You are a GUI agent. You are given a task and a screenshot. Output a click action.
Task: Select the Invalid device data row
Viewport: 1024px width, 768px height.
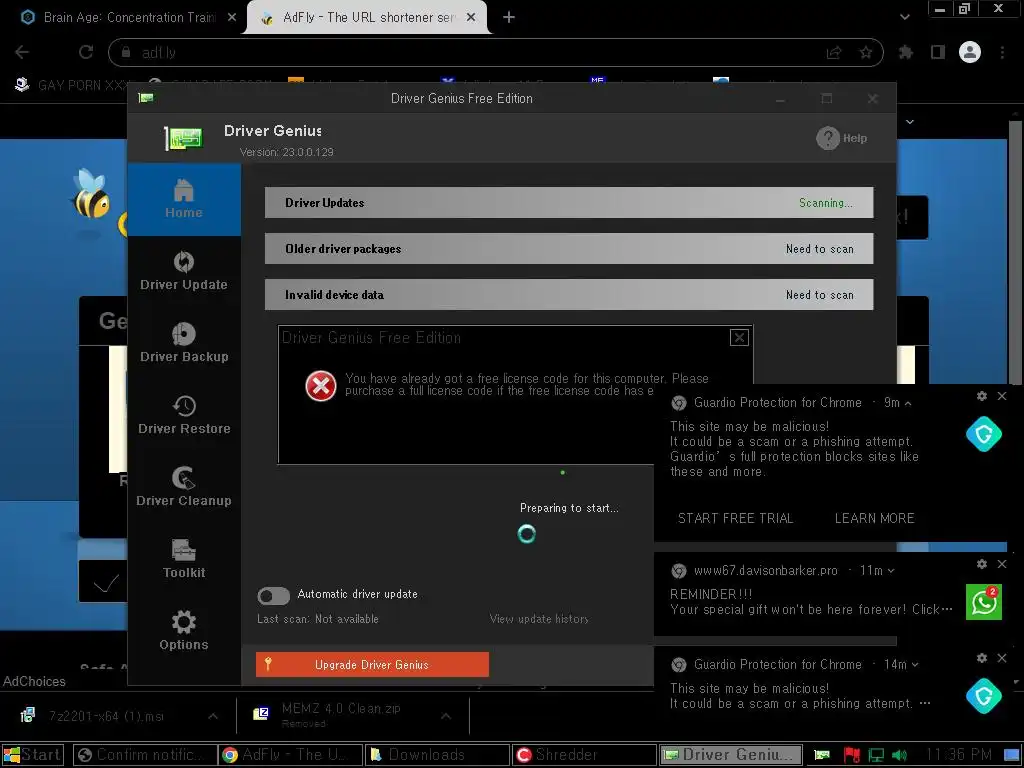[x=569, y=295]
